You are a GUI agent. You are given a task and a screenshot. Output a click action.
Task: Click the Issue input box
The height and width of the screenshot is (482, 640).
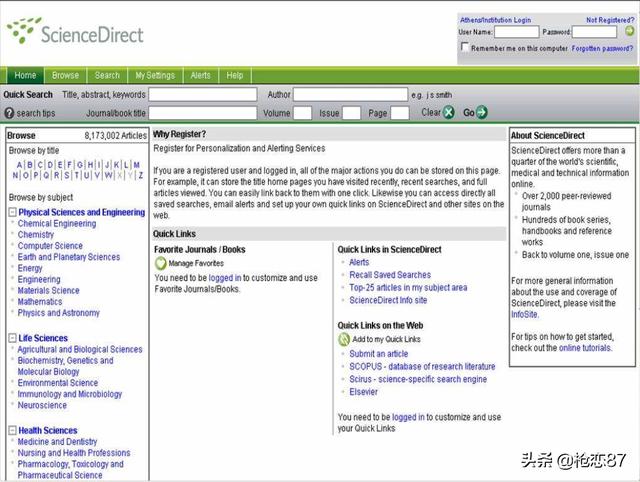(351, 113)
